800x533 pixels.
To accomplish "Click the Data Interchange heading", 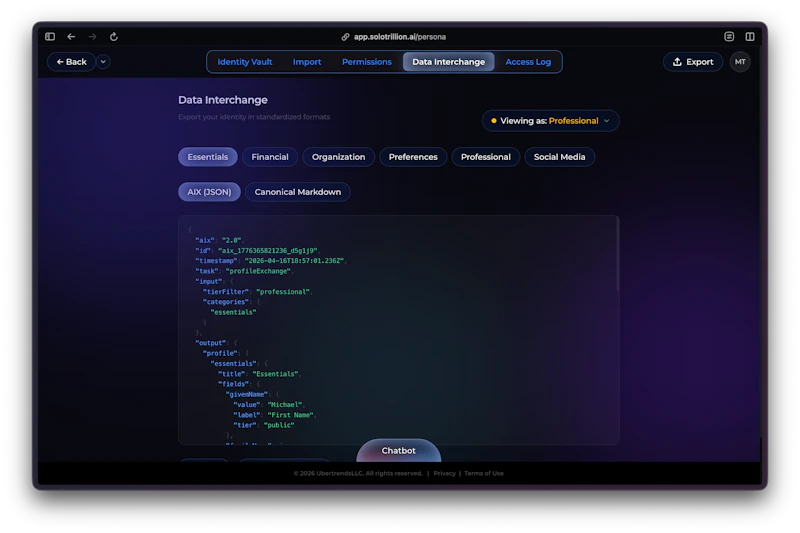I will pyautogui.click(x=222, y=100).
